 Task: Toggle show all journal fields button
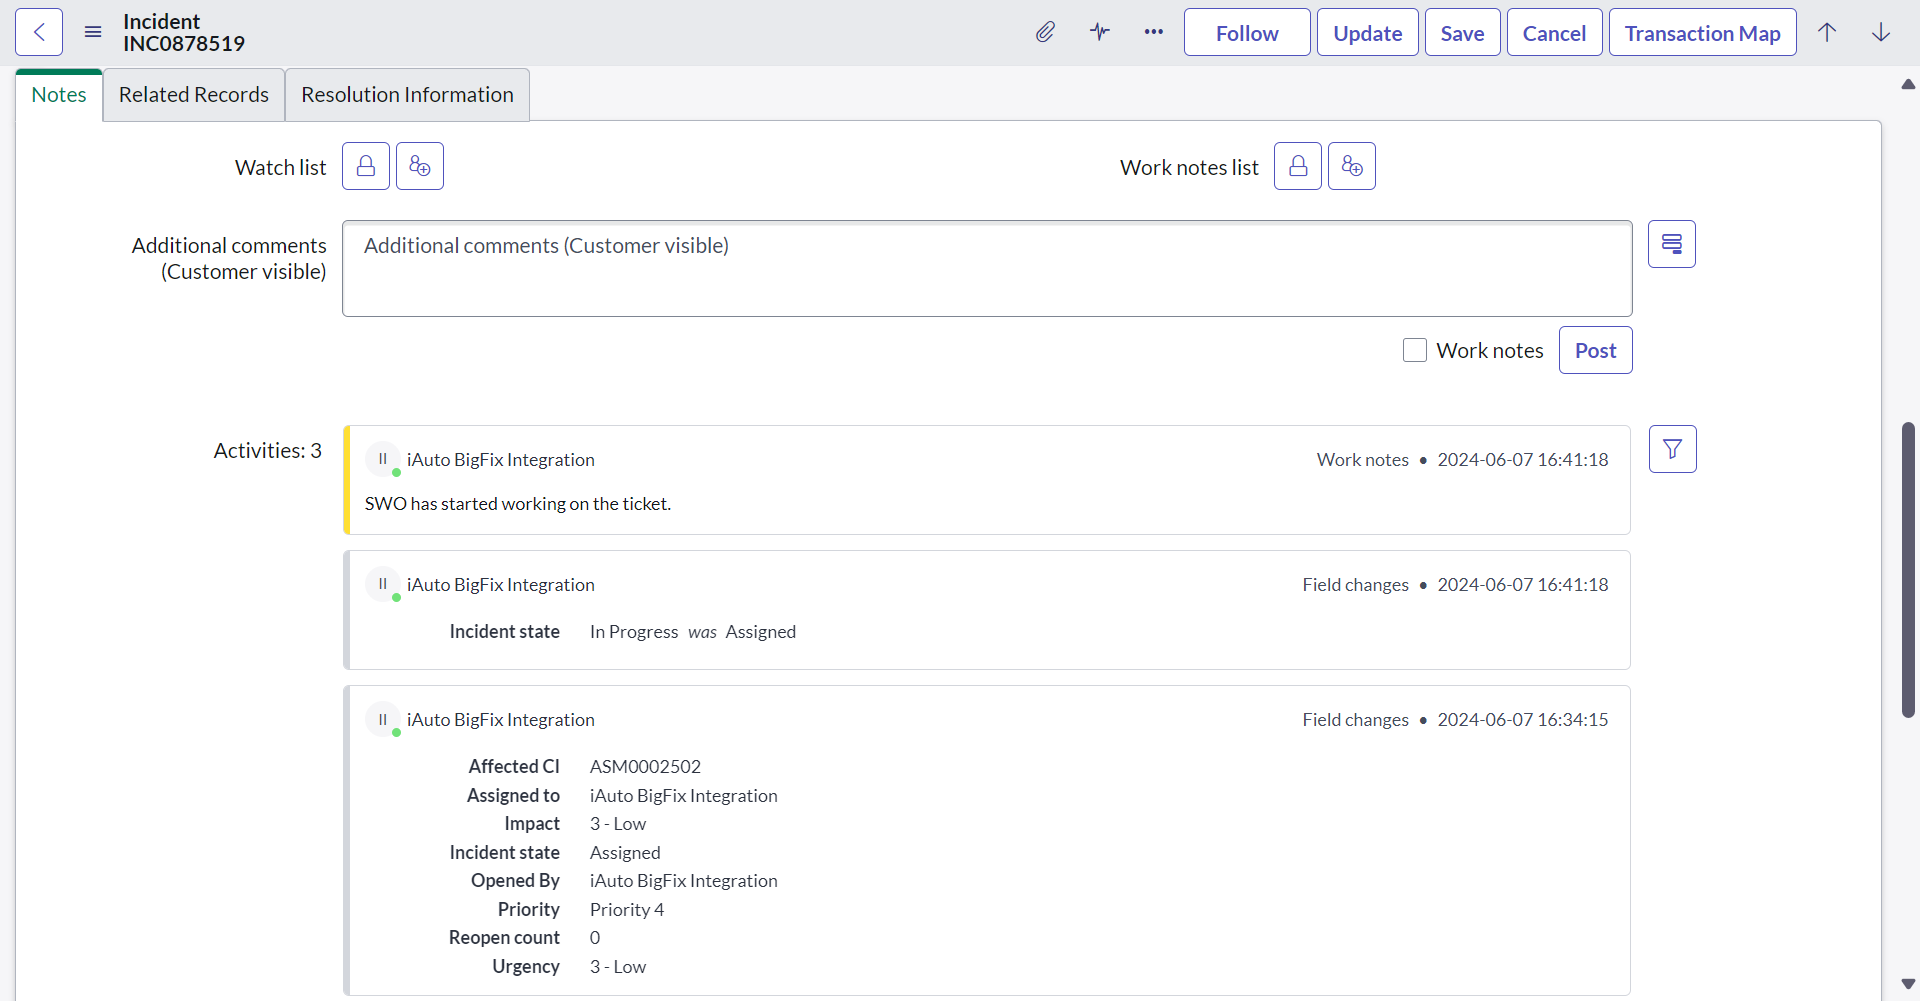click(x=1672, y=244)
